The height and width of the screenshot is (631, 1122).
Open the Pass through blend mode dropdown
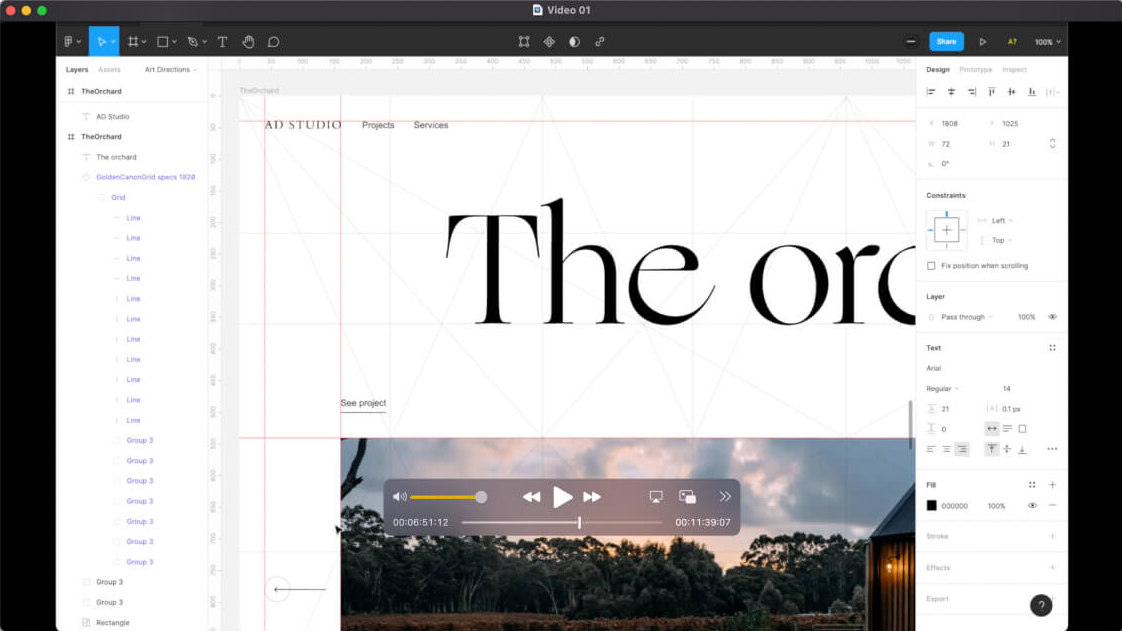[x=965, y=317]
